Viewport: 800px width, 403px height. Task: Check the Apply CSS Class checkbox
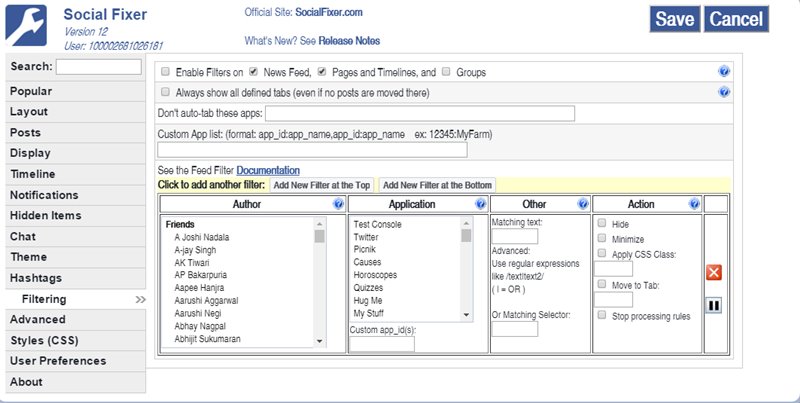pyautogui.click(x=602, y=253)
